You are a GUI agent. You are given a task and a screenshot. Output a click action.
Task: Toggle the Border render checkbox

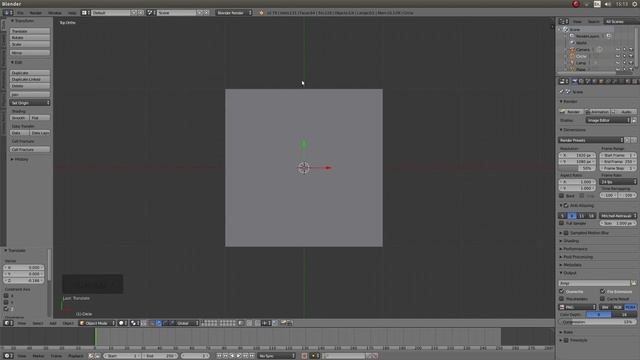tap(562, 196)
